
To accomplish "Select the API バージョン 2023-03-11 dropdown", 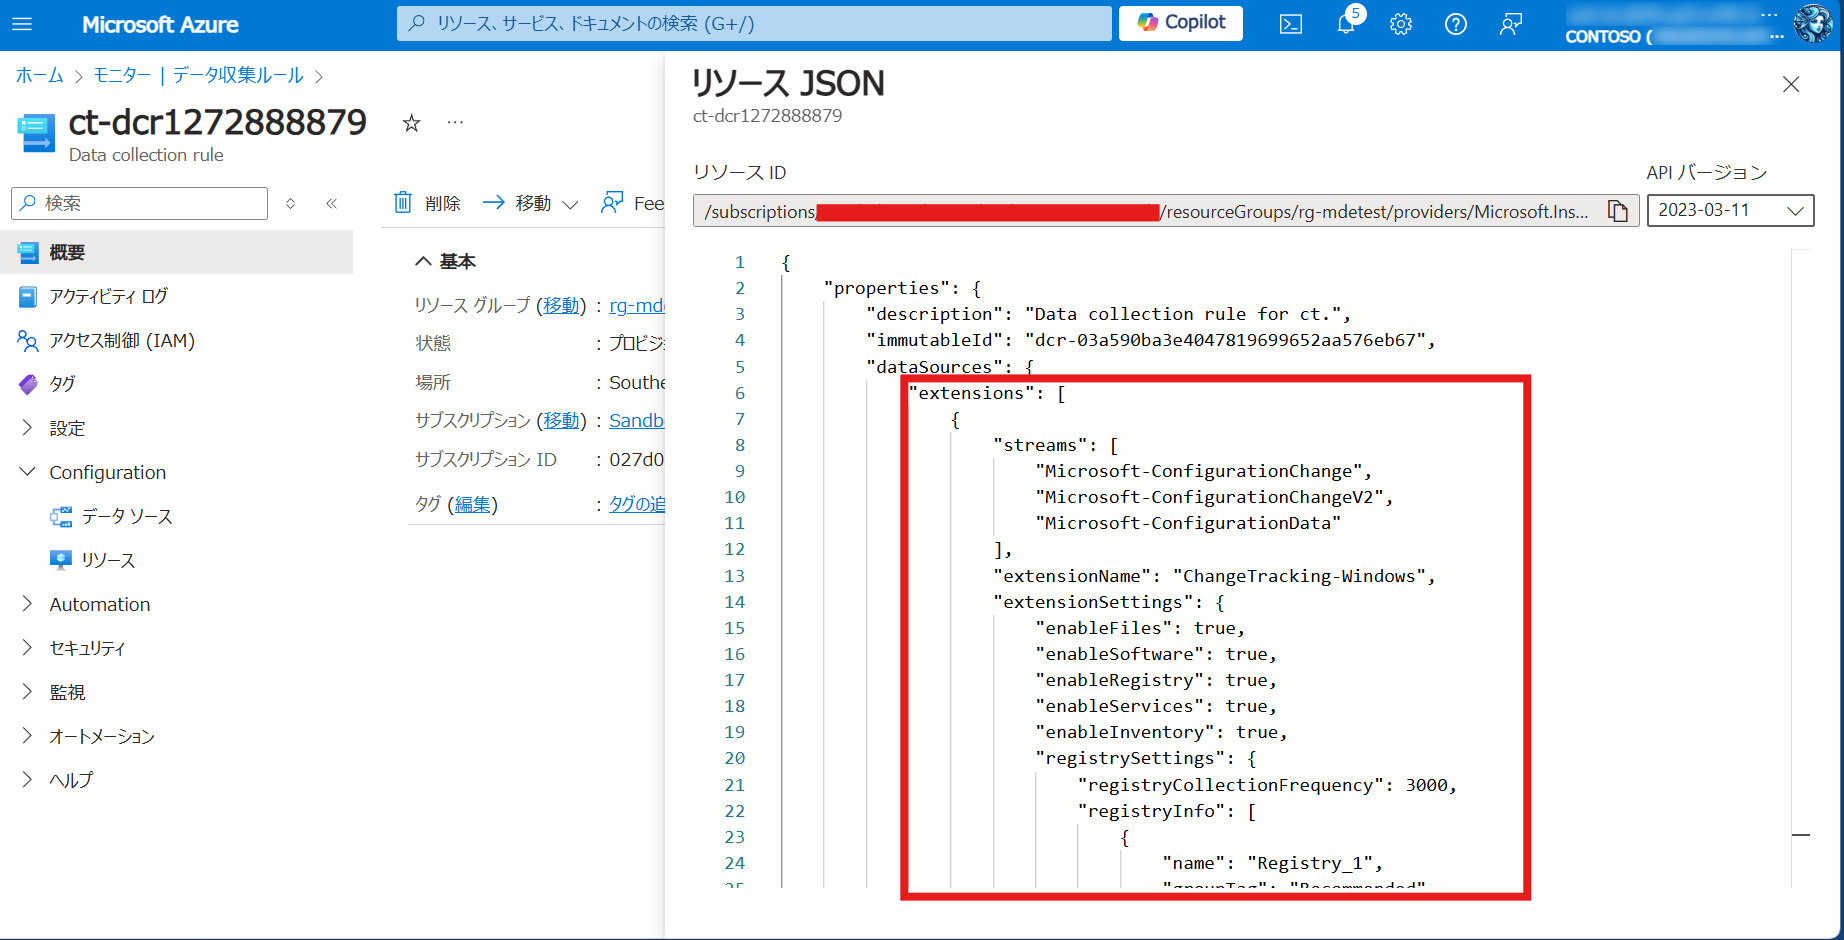I will [x=1730, y=211].
